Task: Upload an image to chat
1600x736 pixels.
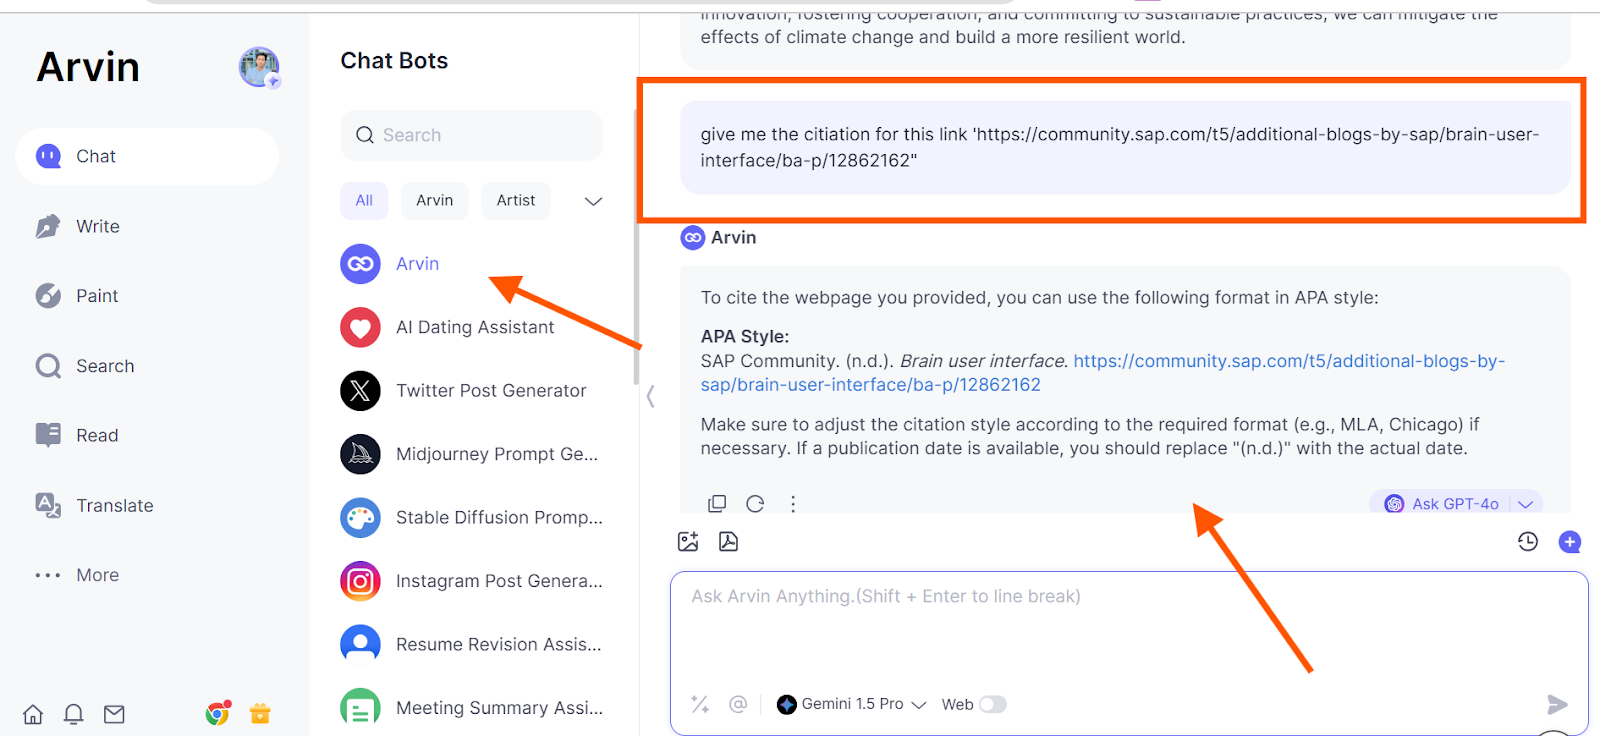Action: (x=688, y=542)
